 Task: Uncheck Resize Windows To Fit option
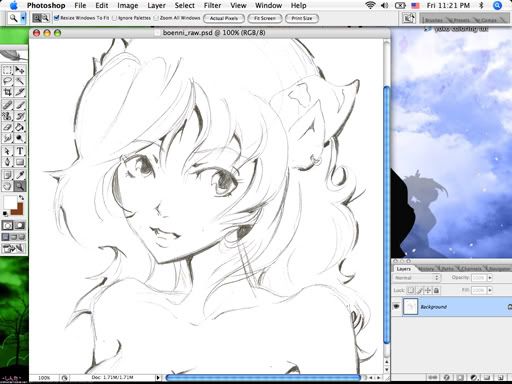pyautogui.click(x=56, y=18)
